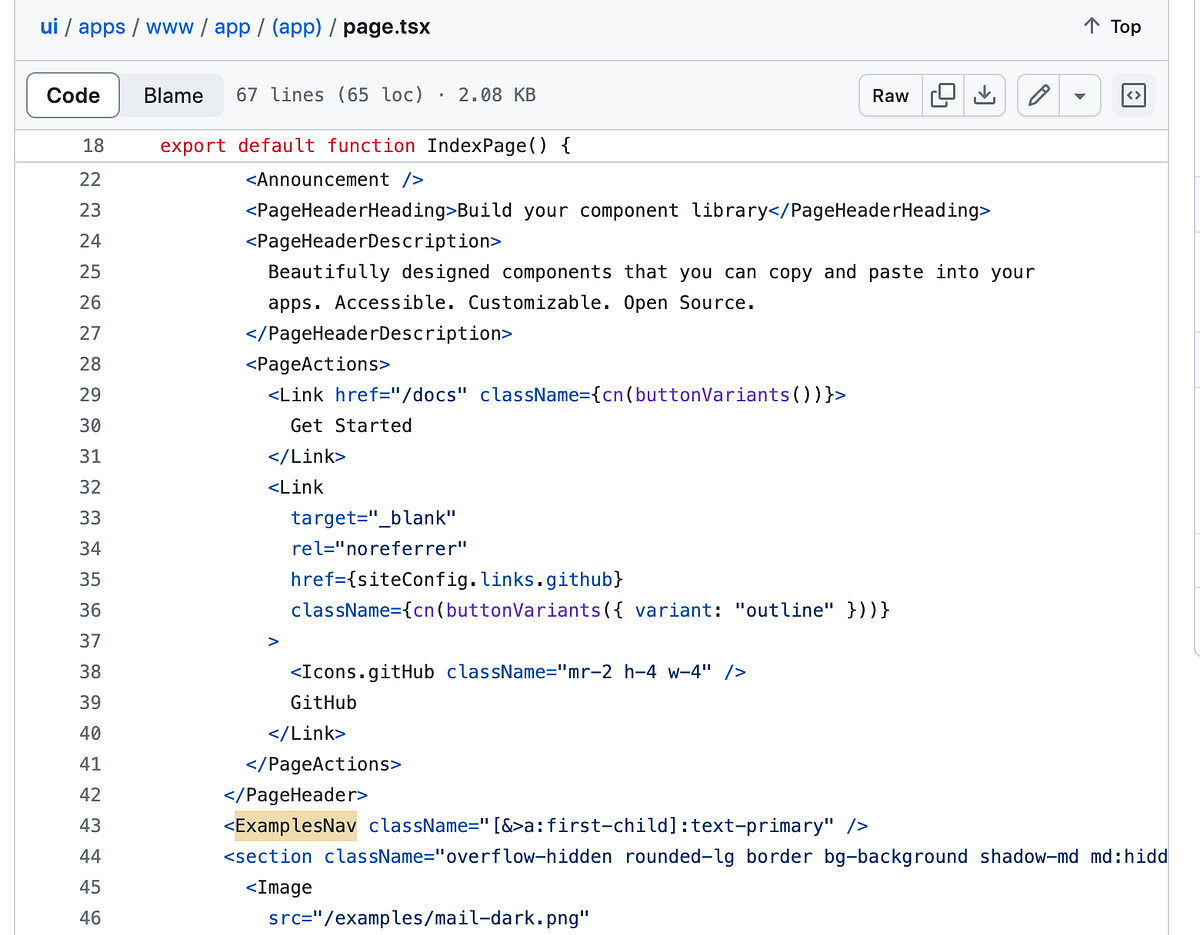Viewport: 1200px width, 935px height.
Task: Jump back to top with the arrow
Action: [1111, 27]
